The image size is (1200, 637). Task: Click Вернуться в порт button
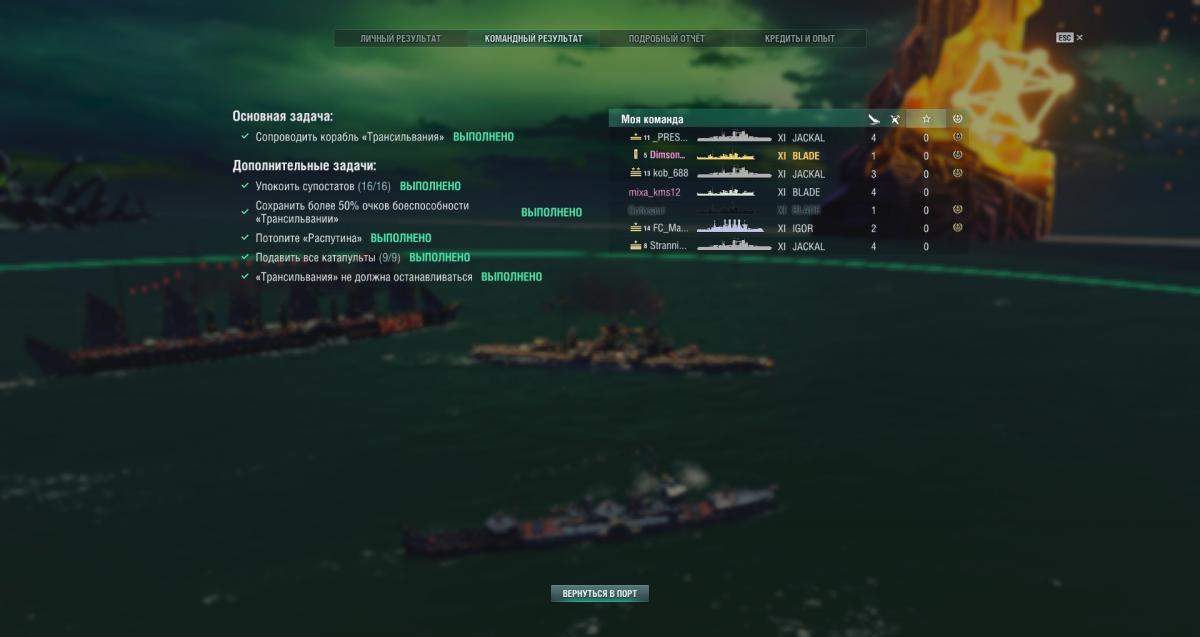(x=600, y=593)
